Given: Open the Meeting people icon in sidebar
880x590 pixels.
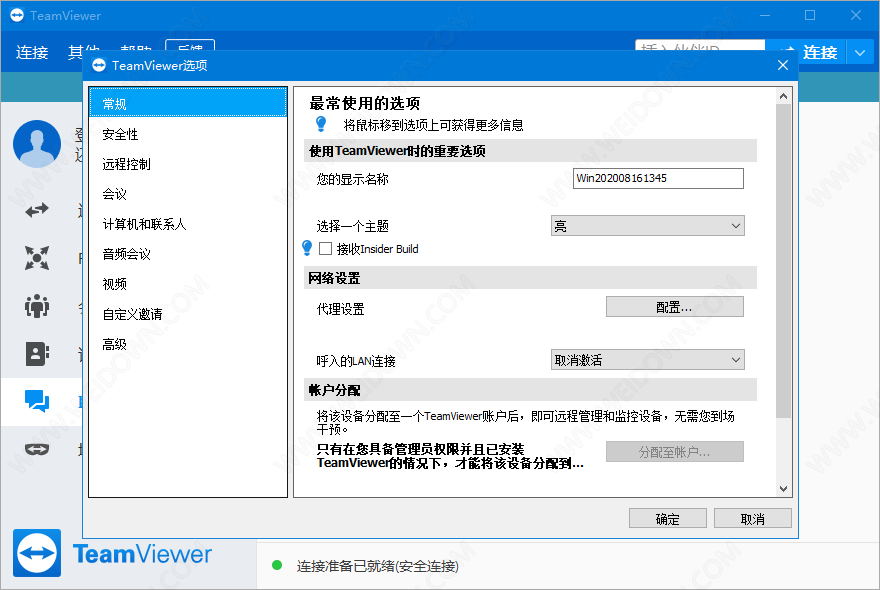Looking at the screenshot, I should pyautogui.click(x=37, y=306).
